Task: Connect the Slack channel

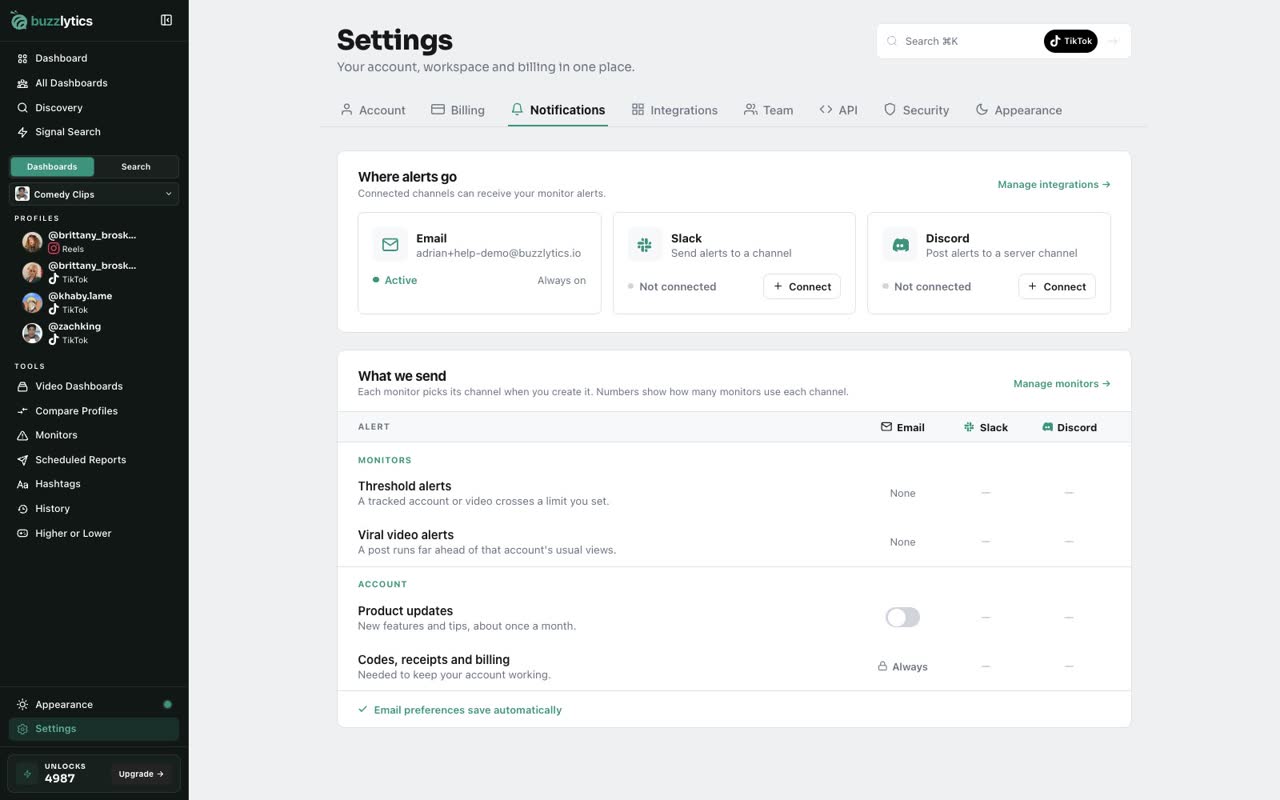Action: [x=802, y=286]
